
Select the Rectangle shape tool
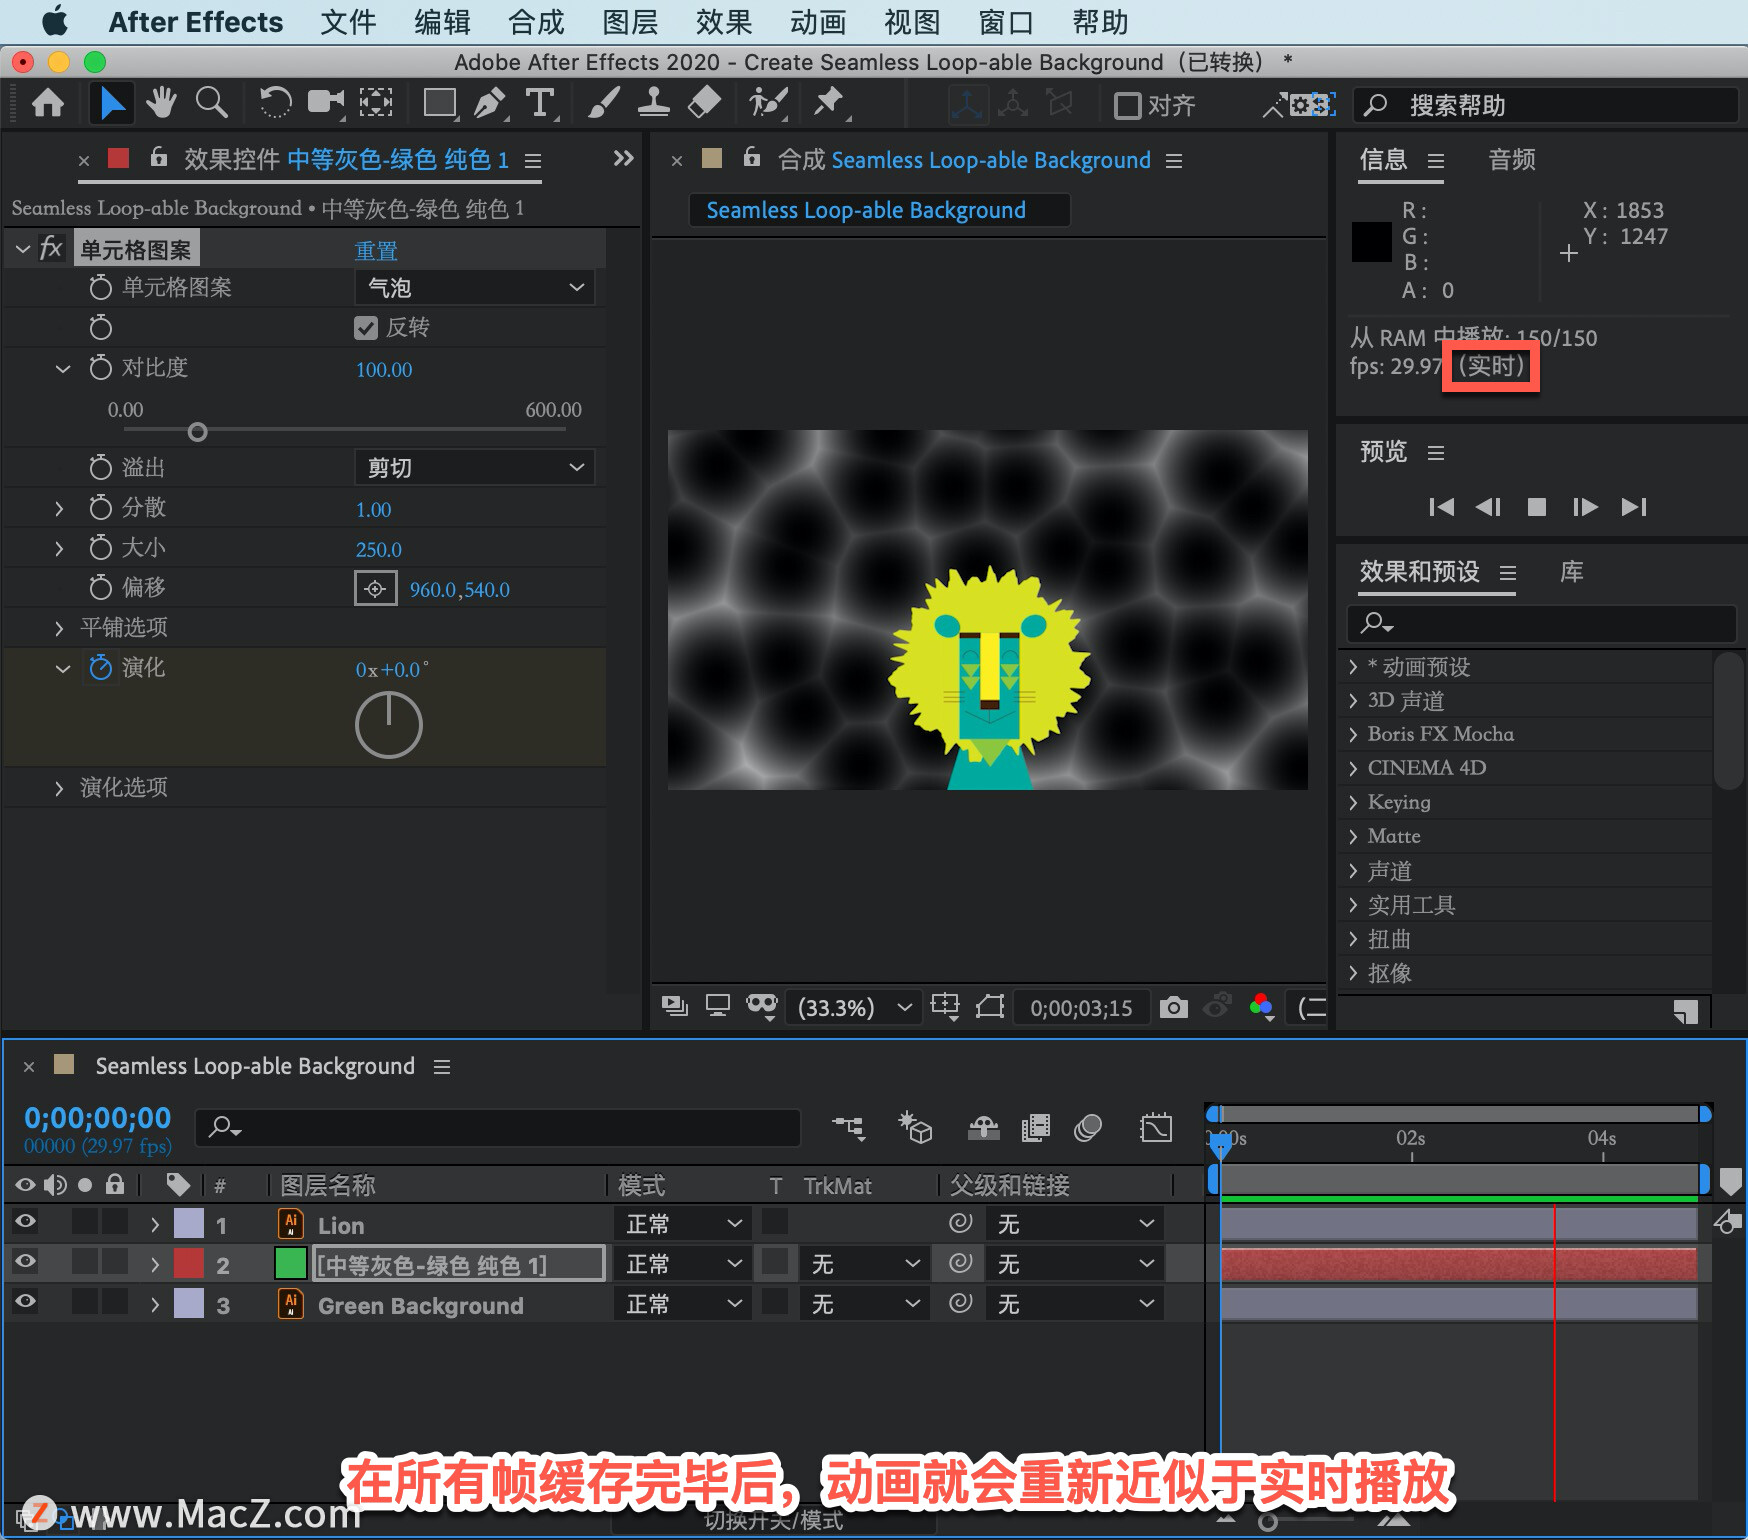440,103
